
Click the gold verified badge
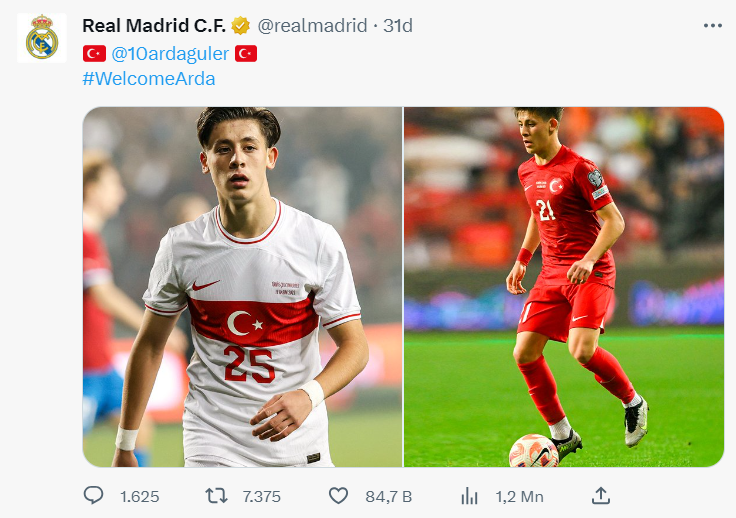tap(240, 25)
